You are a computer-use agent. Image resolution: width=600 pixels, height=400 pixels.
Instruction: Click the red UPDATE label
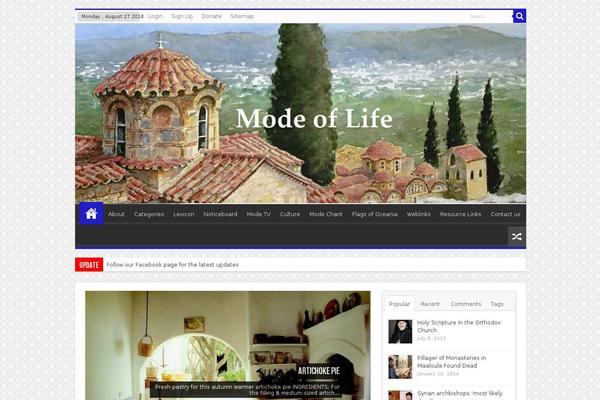click(89, 264)
